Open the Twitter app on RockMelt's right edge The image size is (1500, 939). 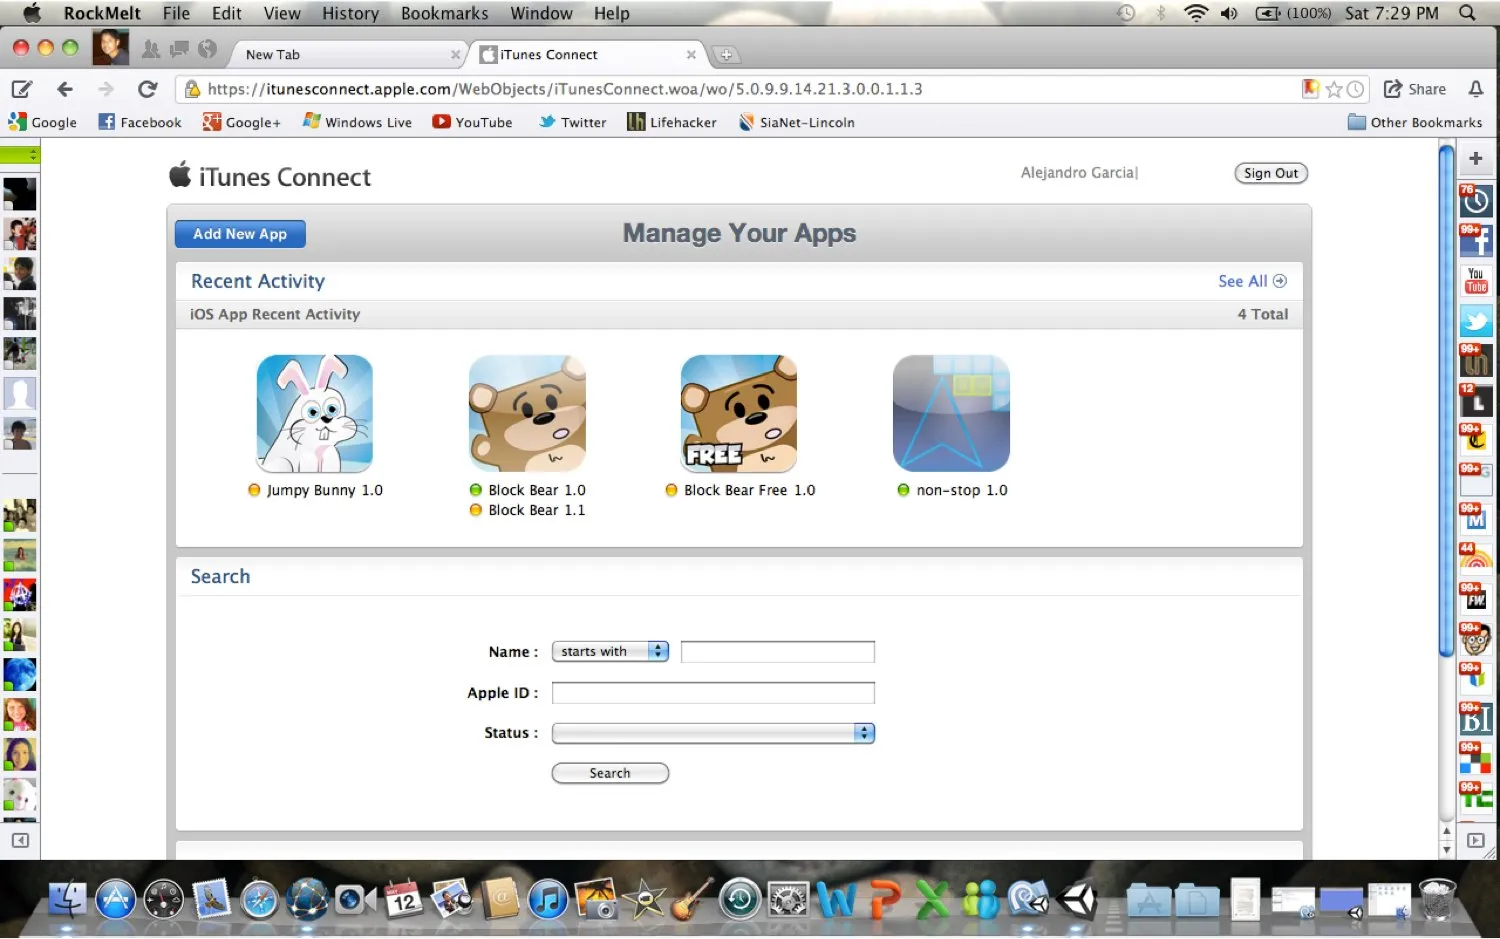[1476, 320]
